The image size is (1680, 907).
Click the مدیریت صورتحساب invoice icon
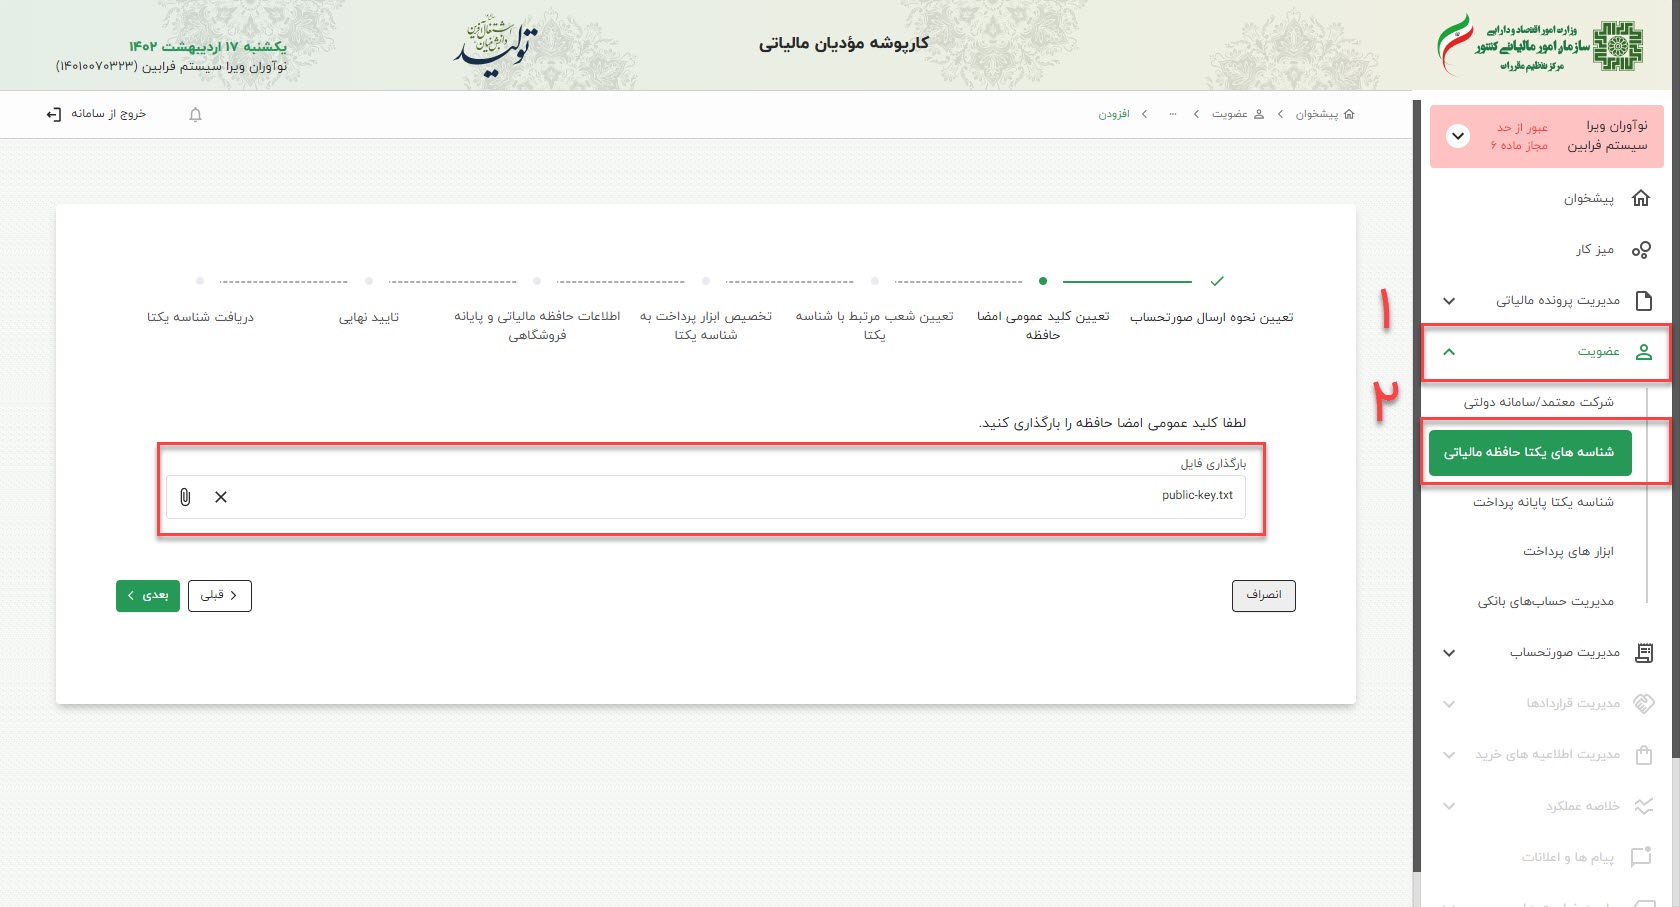tap(1643, 653)
